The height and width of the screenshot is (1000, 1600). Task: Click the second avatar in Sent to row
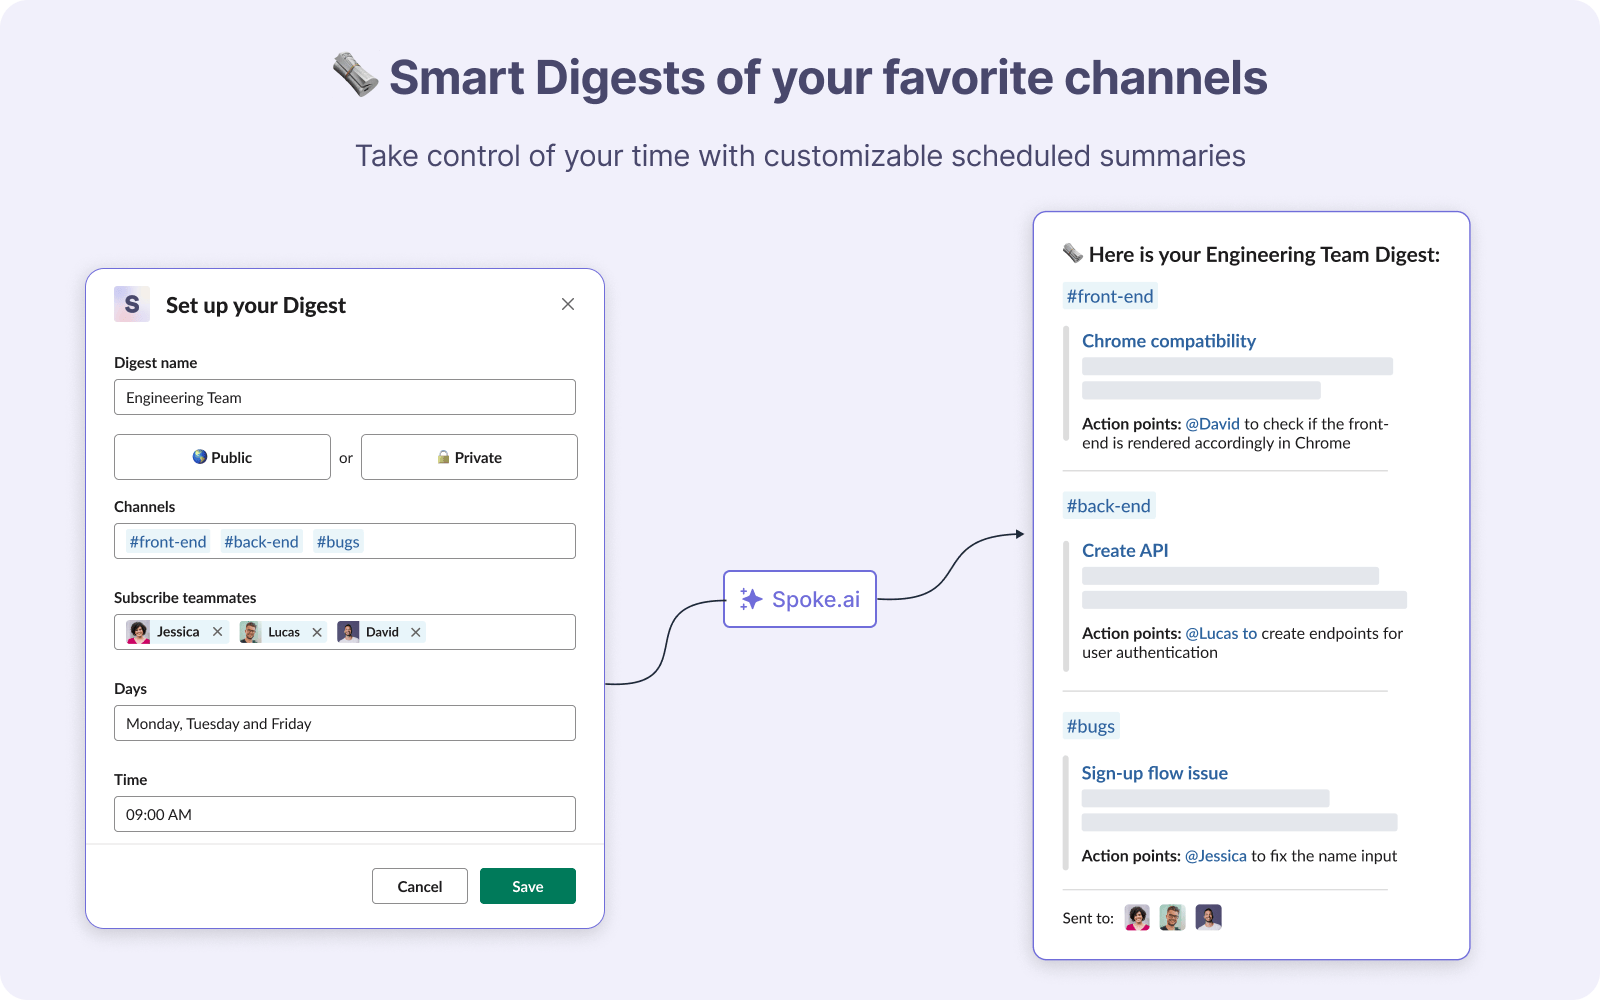tap(1172, 917)
